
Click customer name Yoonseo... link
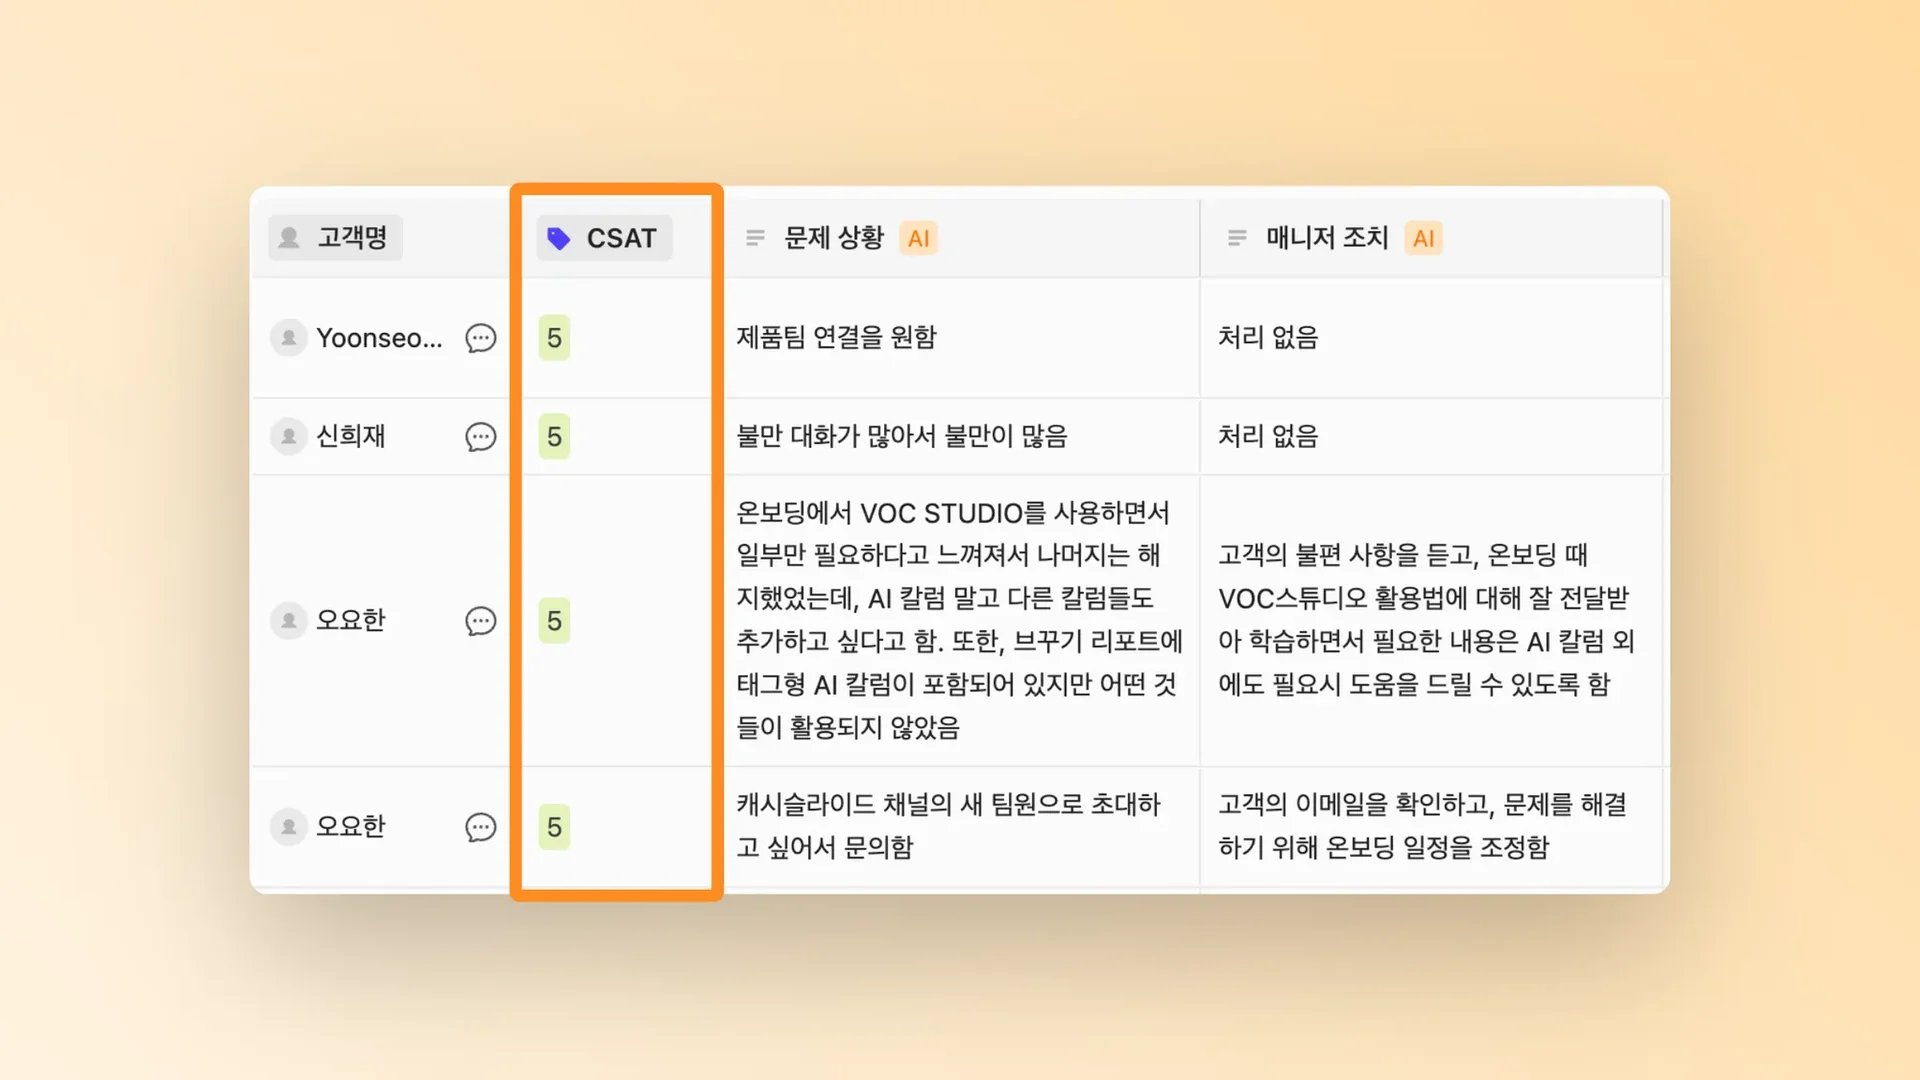(x=378, y=338)
